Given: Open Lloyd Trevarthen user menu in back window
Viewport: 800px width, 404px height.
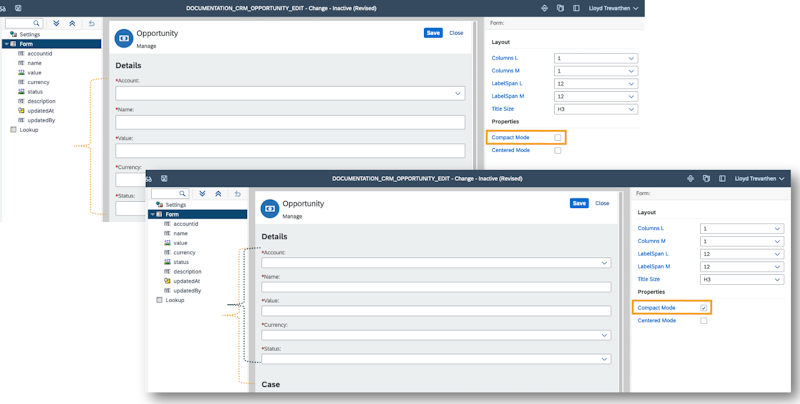Looking at the screenshot, I should pos(613,8).
